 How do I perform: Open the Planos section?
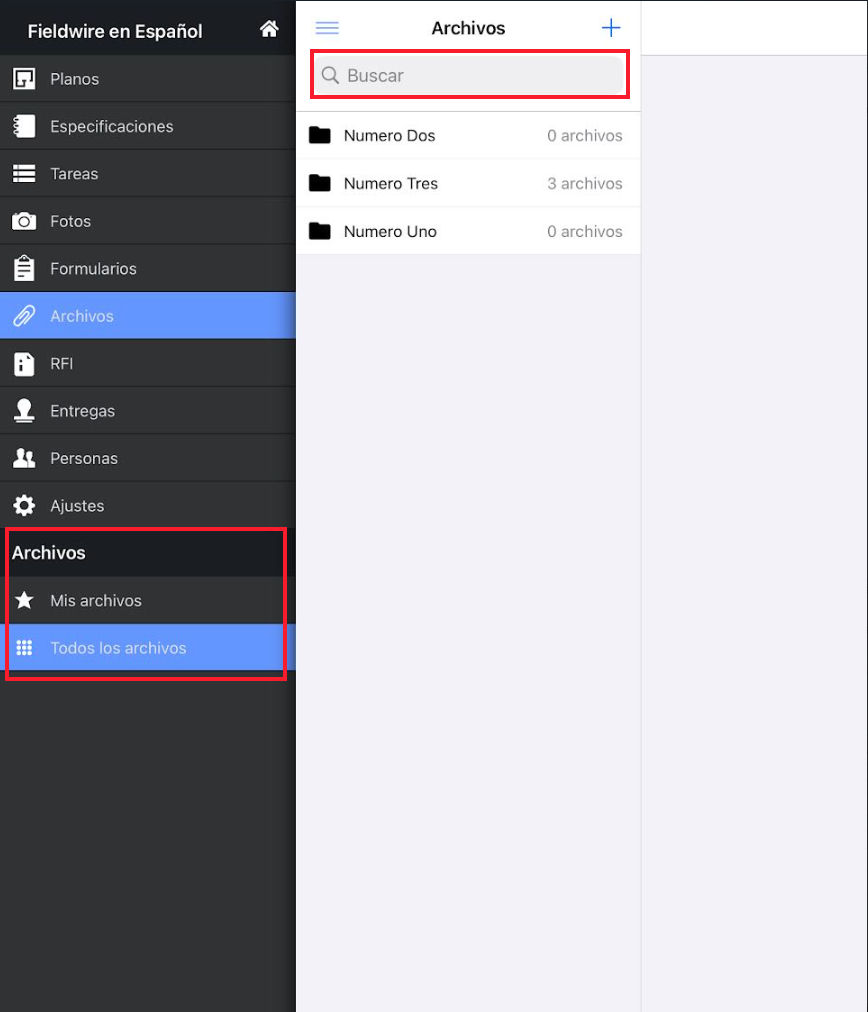point(148,79)
